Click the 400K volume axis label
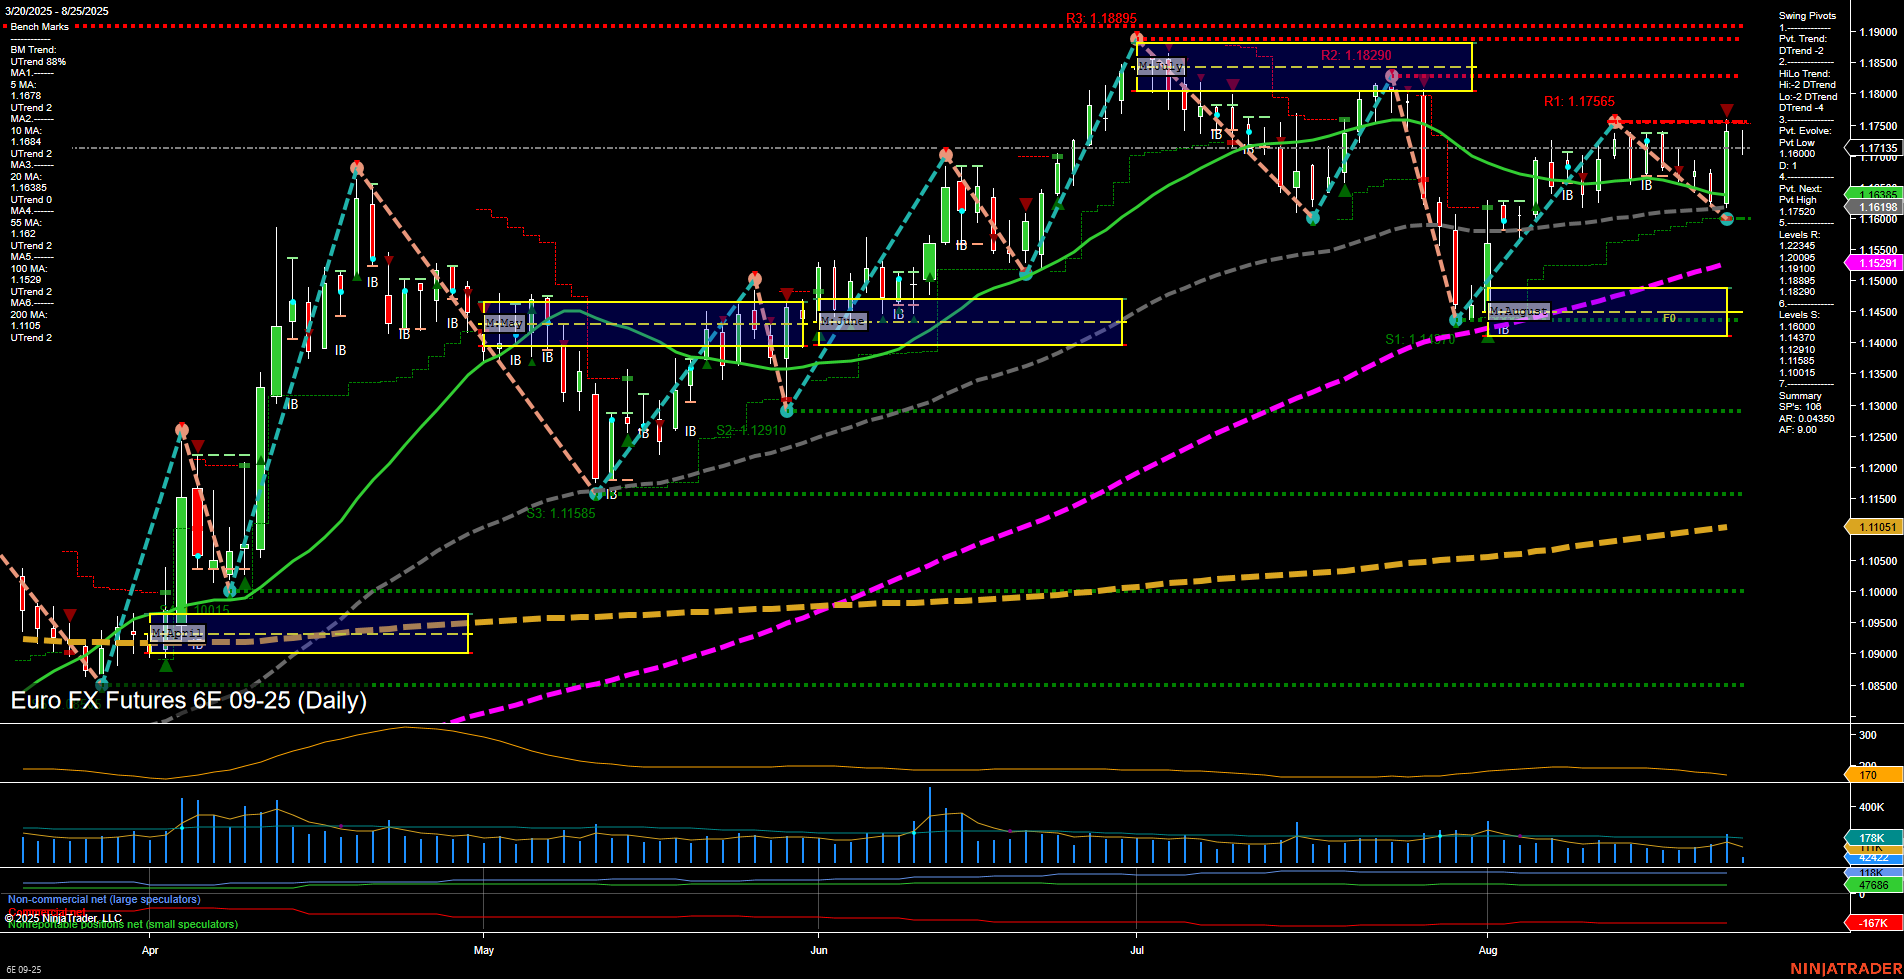The height and width of the screenshot is (979, 1904). coord(1871,807)
